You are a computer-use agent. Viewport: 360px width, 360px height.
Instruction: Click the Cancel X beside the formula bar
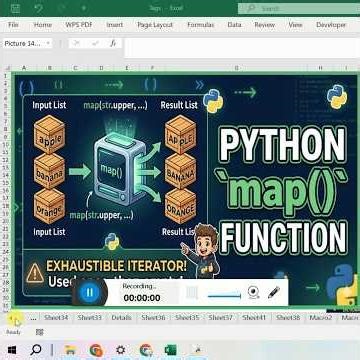pyautogui.click(x=76, y=43)
